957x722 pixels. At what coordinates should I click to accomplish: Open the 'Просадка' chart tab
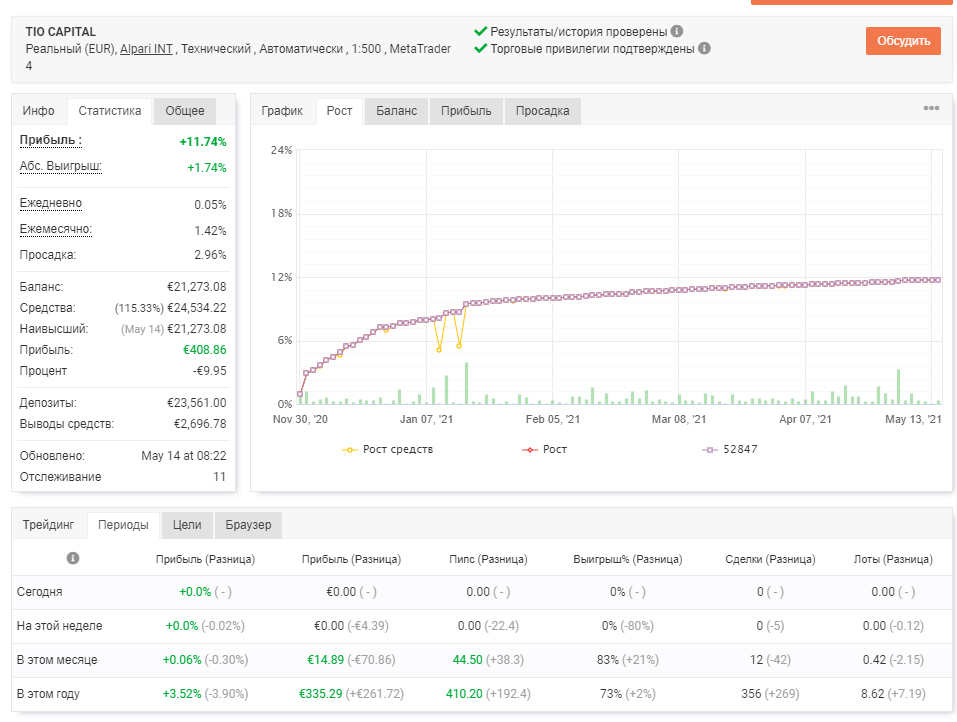click(x=543, y=111)
